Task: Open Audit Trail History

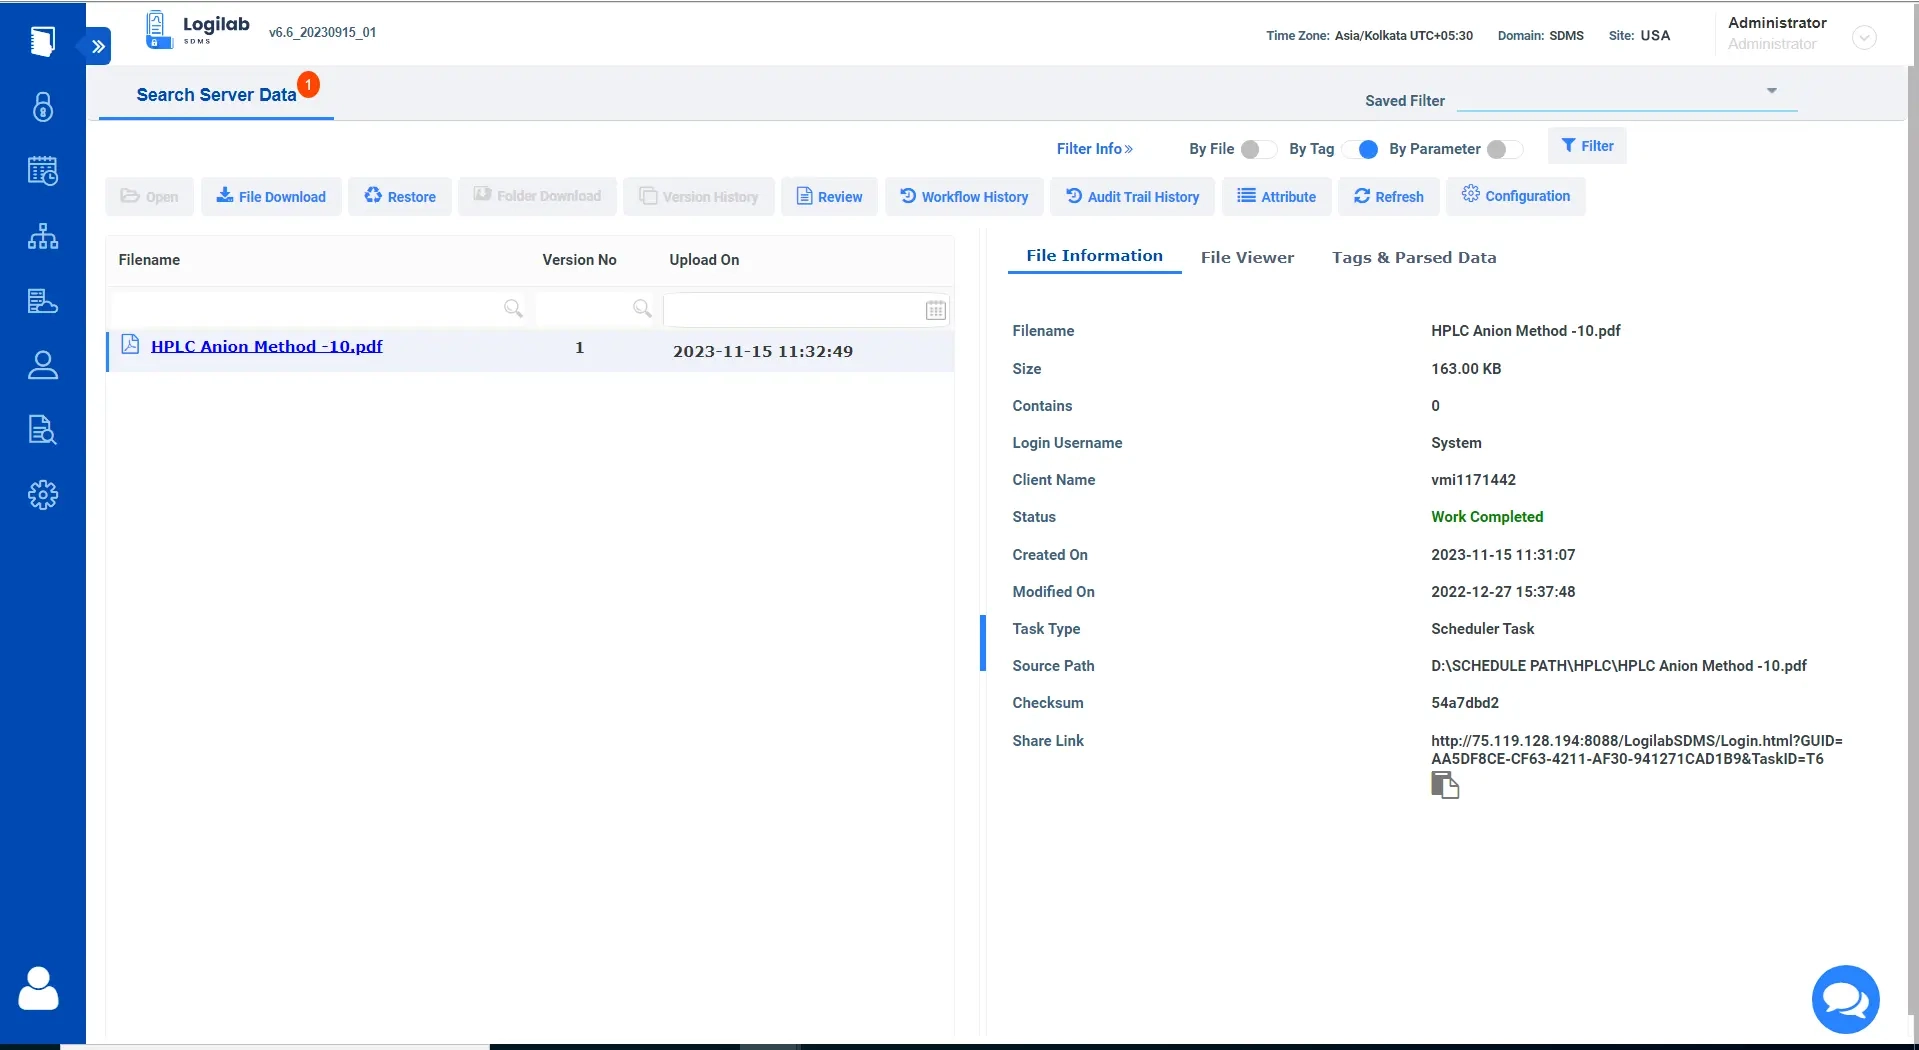Action: [1132, 197]
